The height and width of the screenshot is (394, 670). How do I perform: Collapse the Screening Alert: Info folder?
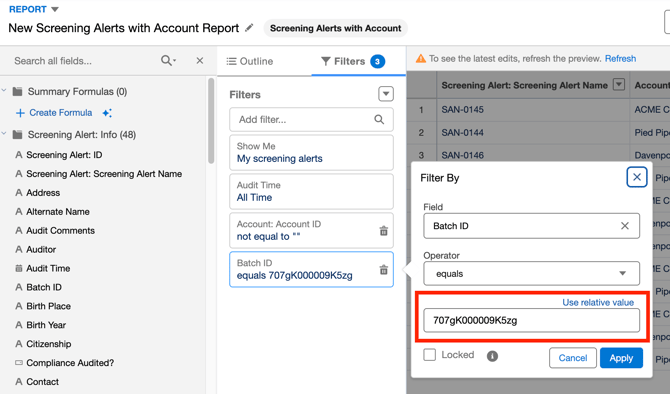click(x=4, y=134)
